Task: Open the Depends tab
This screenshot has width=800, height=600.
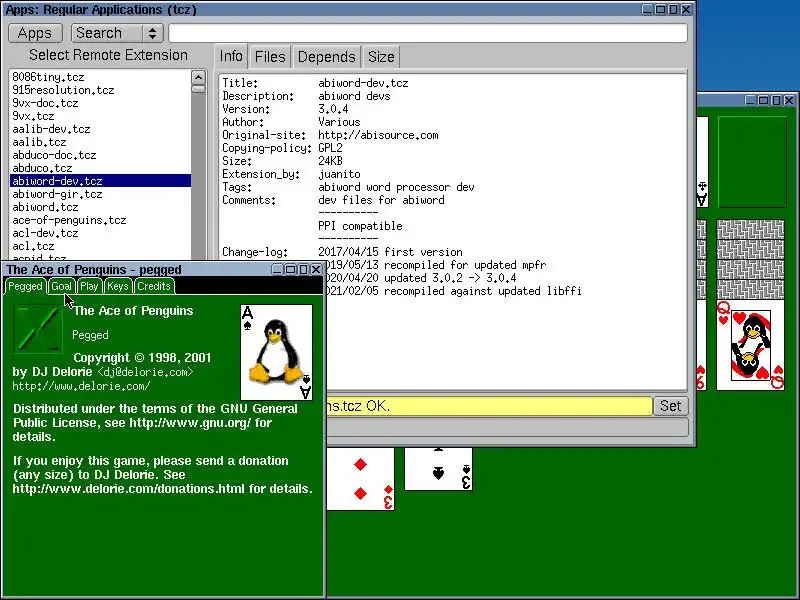Action: [x=327, y=57]
